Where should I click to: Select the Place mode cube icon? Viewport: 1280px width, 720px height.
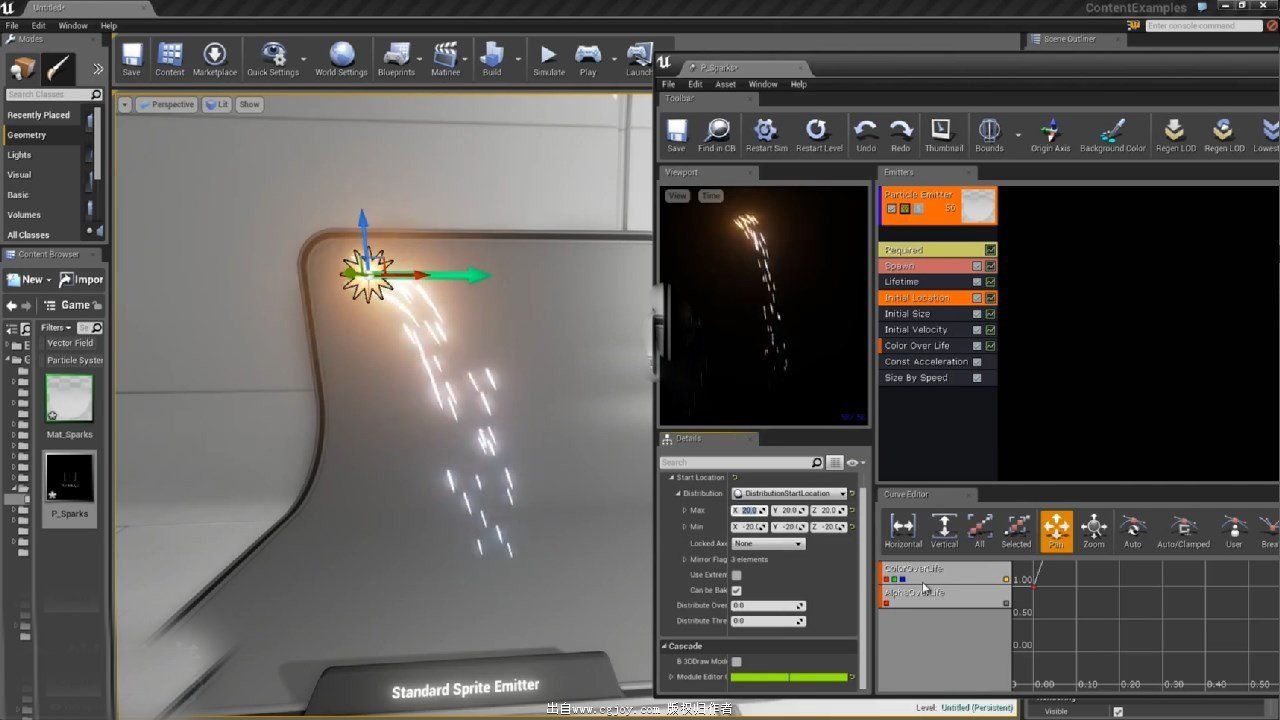click(x=22, y=68)
